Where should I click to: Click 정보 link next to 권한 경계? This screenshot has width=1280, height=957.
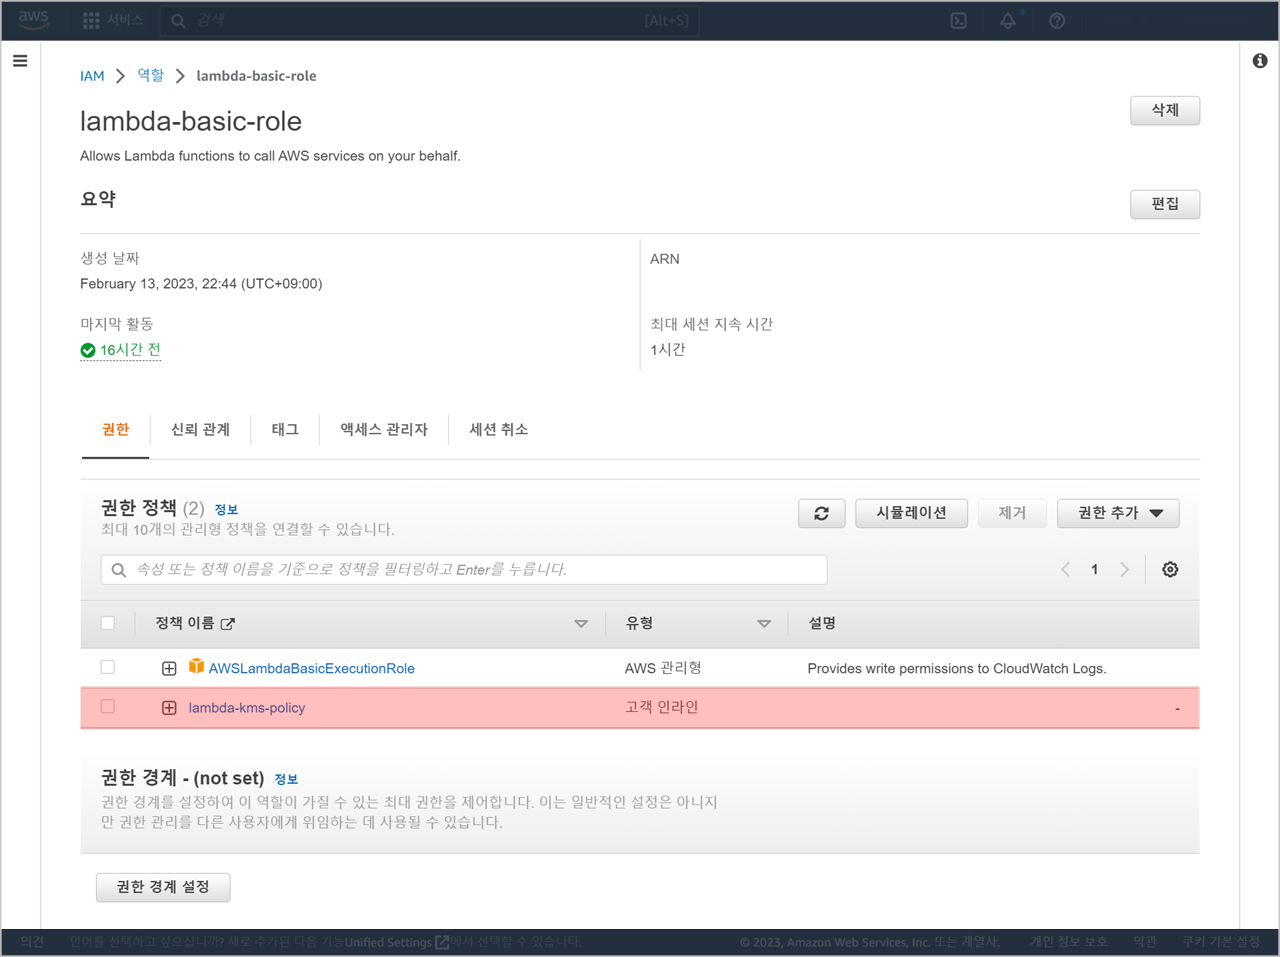click(286, 779)
